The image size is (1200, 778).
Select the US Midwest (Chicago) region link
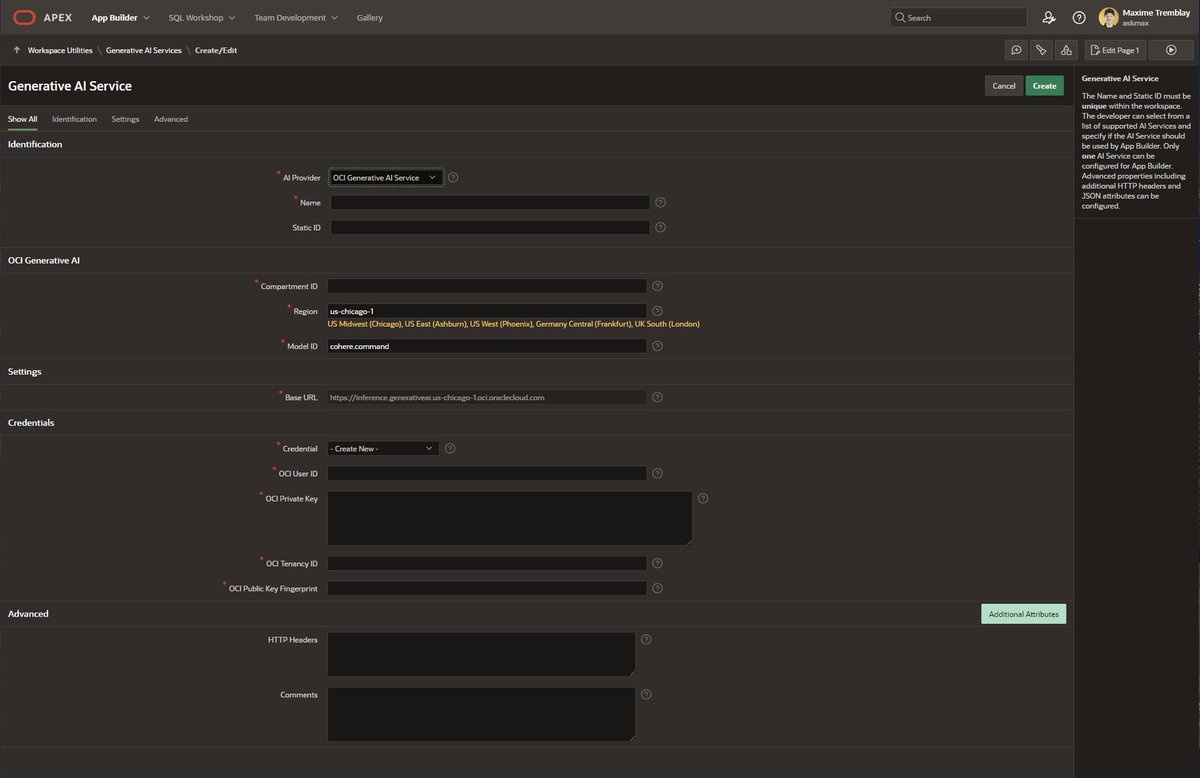[x=364, y=324]
